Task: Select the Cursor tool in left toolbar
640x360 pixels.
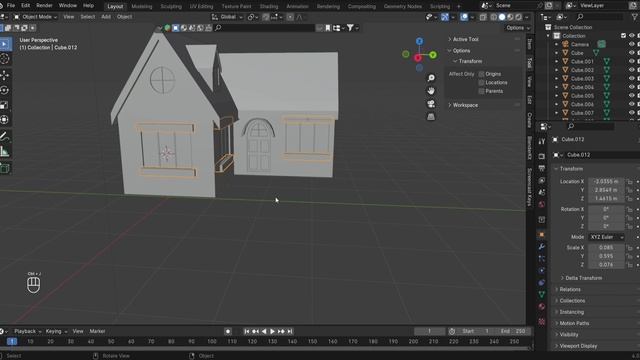Action: tap(4, 59)
